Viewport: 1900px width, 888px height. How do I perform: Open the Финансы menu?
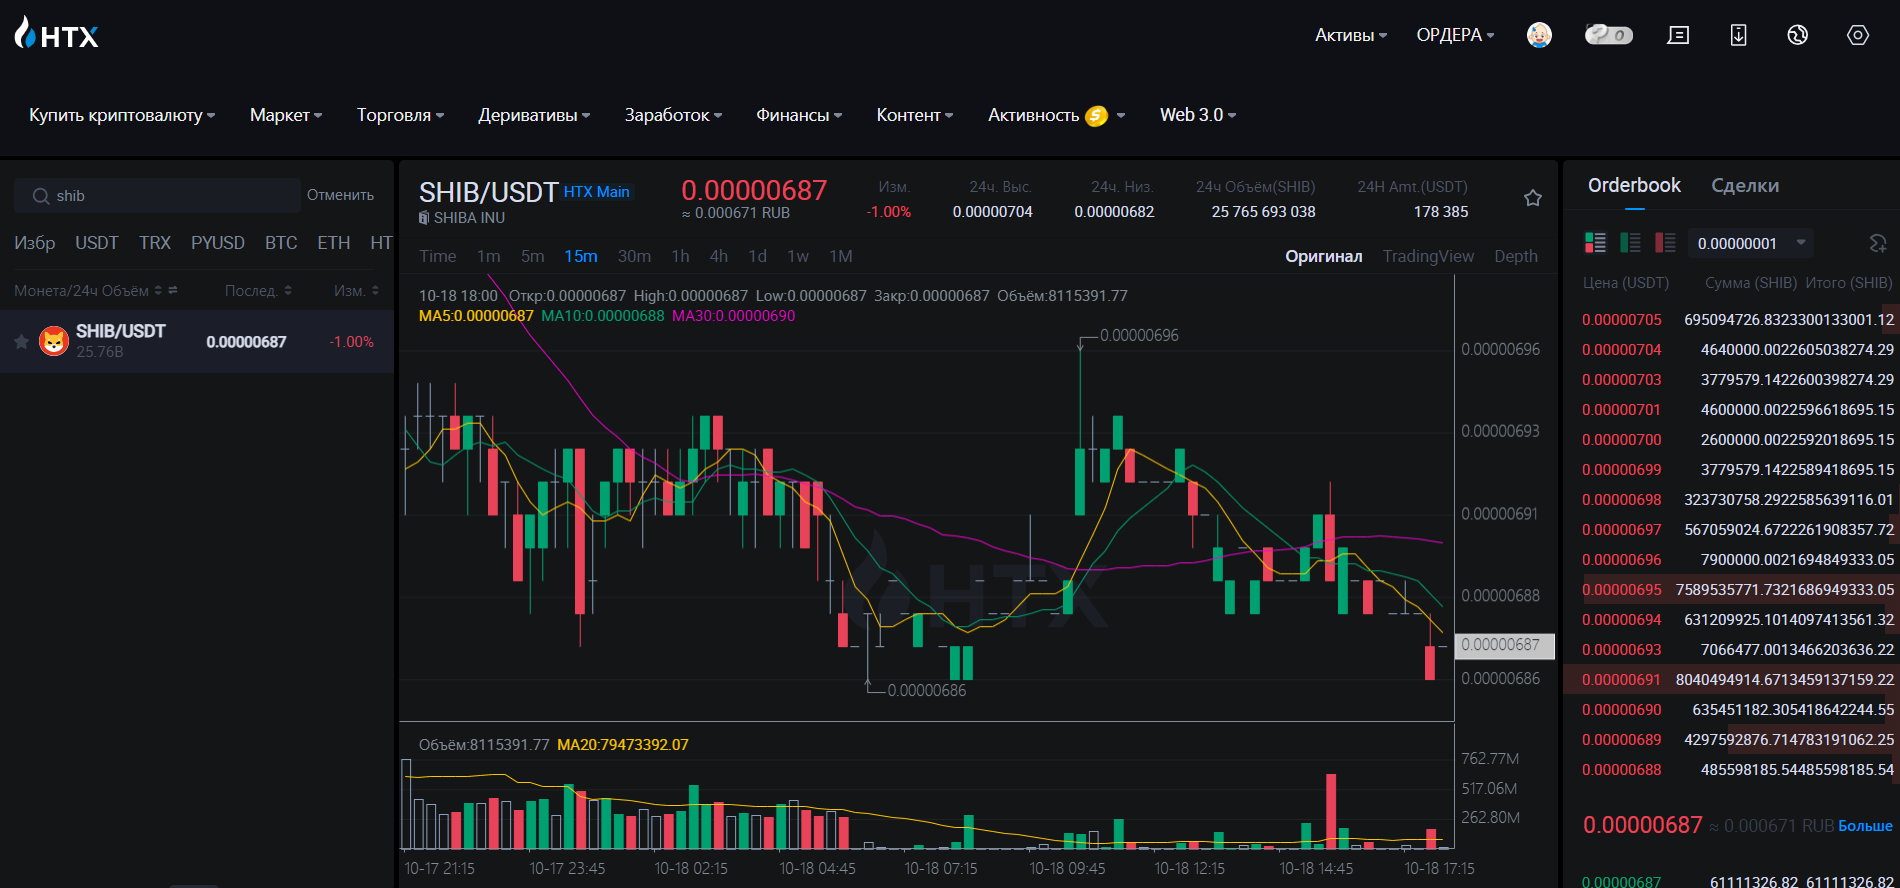point(799,115)
